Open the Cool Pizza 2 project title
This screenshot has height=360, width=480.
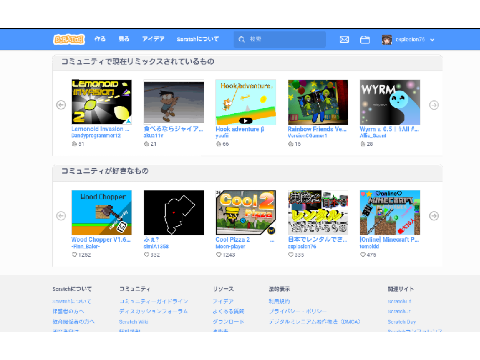tap(233, 240)
